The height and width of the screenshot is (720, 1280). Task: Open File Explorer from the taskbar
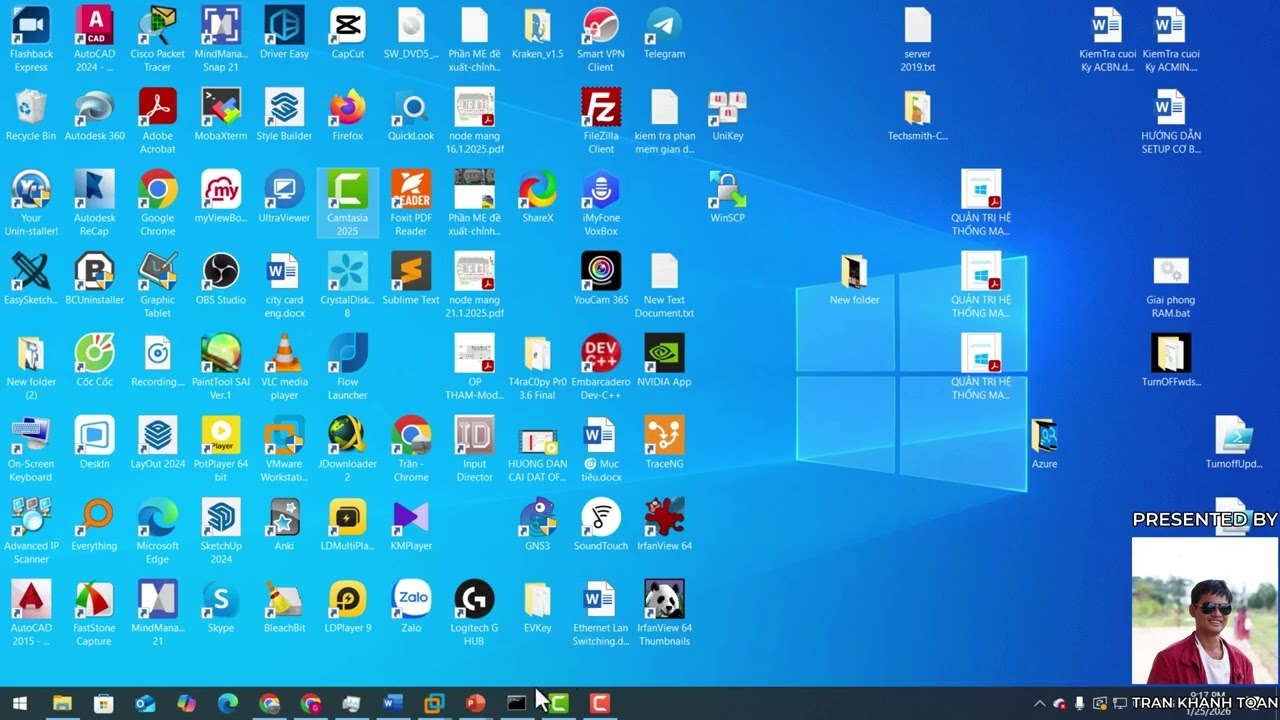click(62, 703)
